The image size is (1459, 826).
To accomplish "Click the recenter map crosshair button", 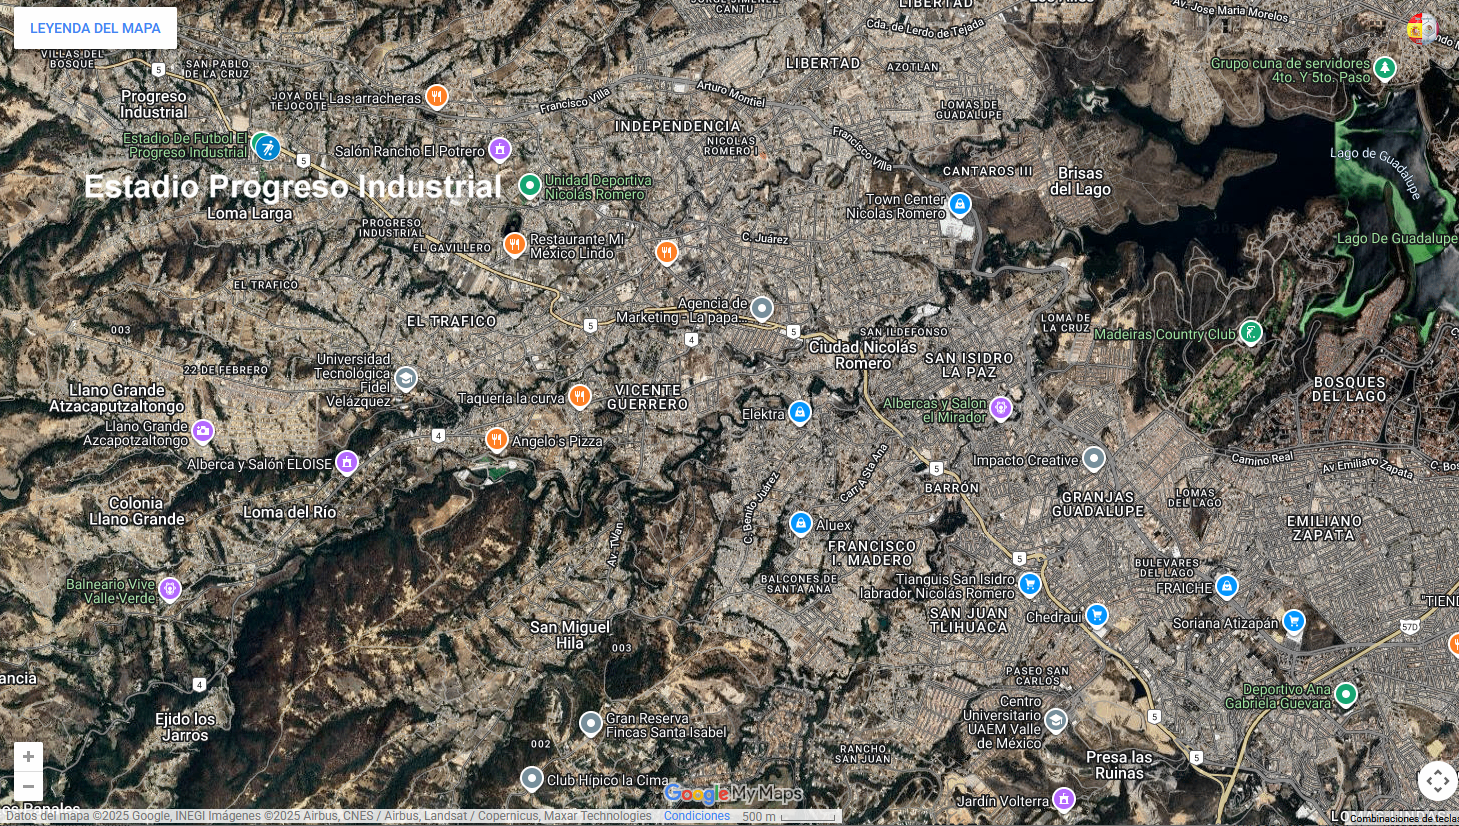I will [1437, 781].
